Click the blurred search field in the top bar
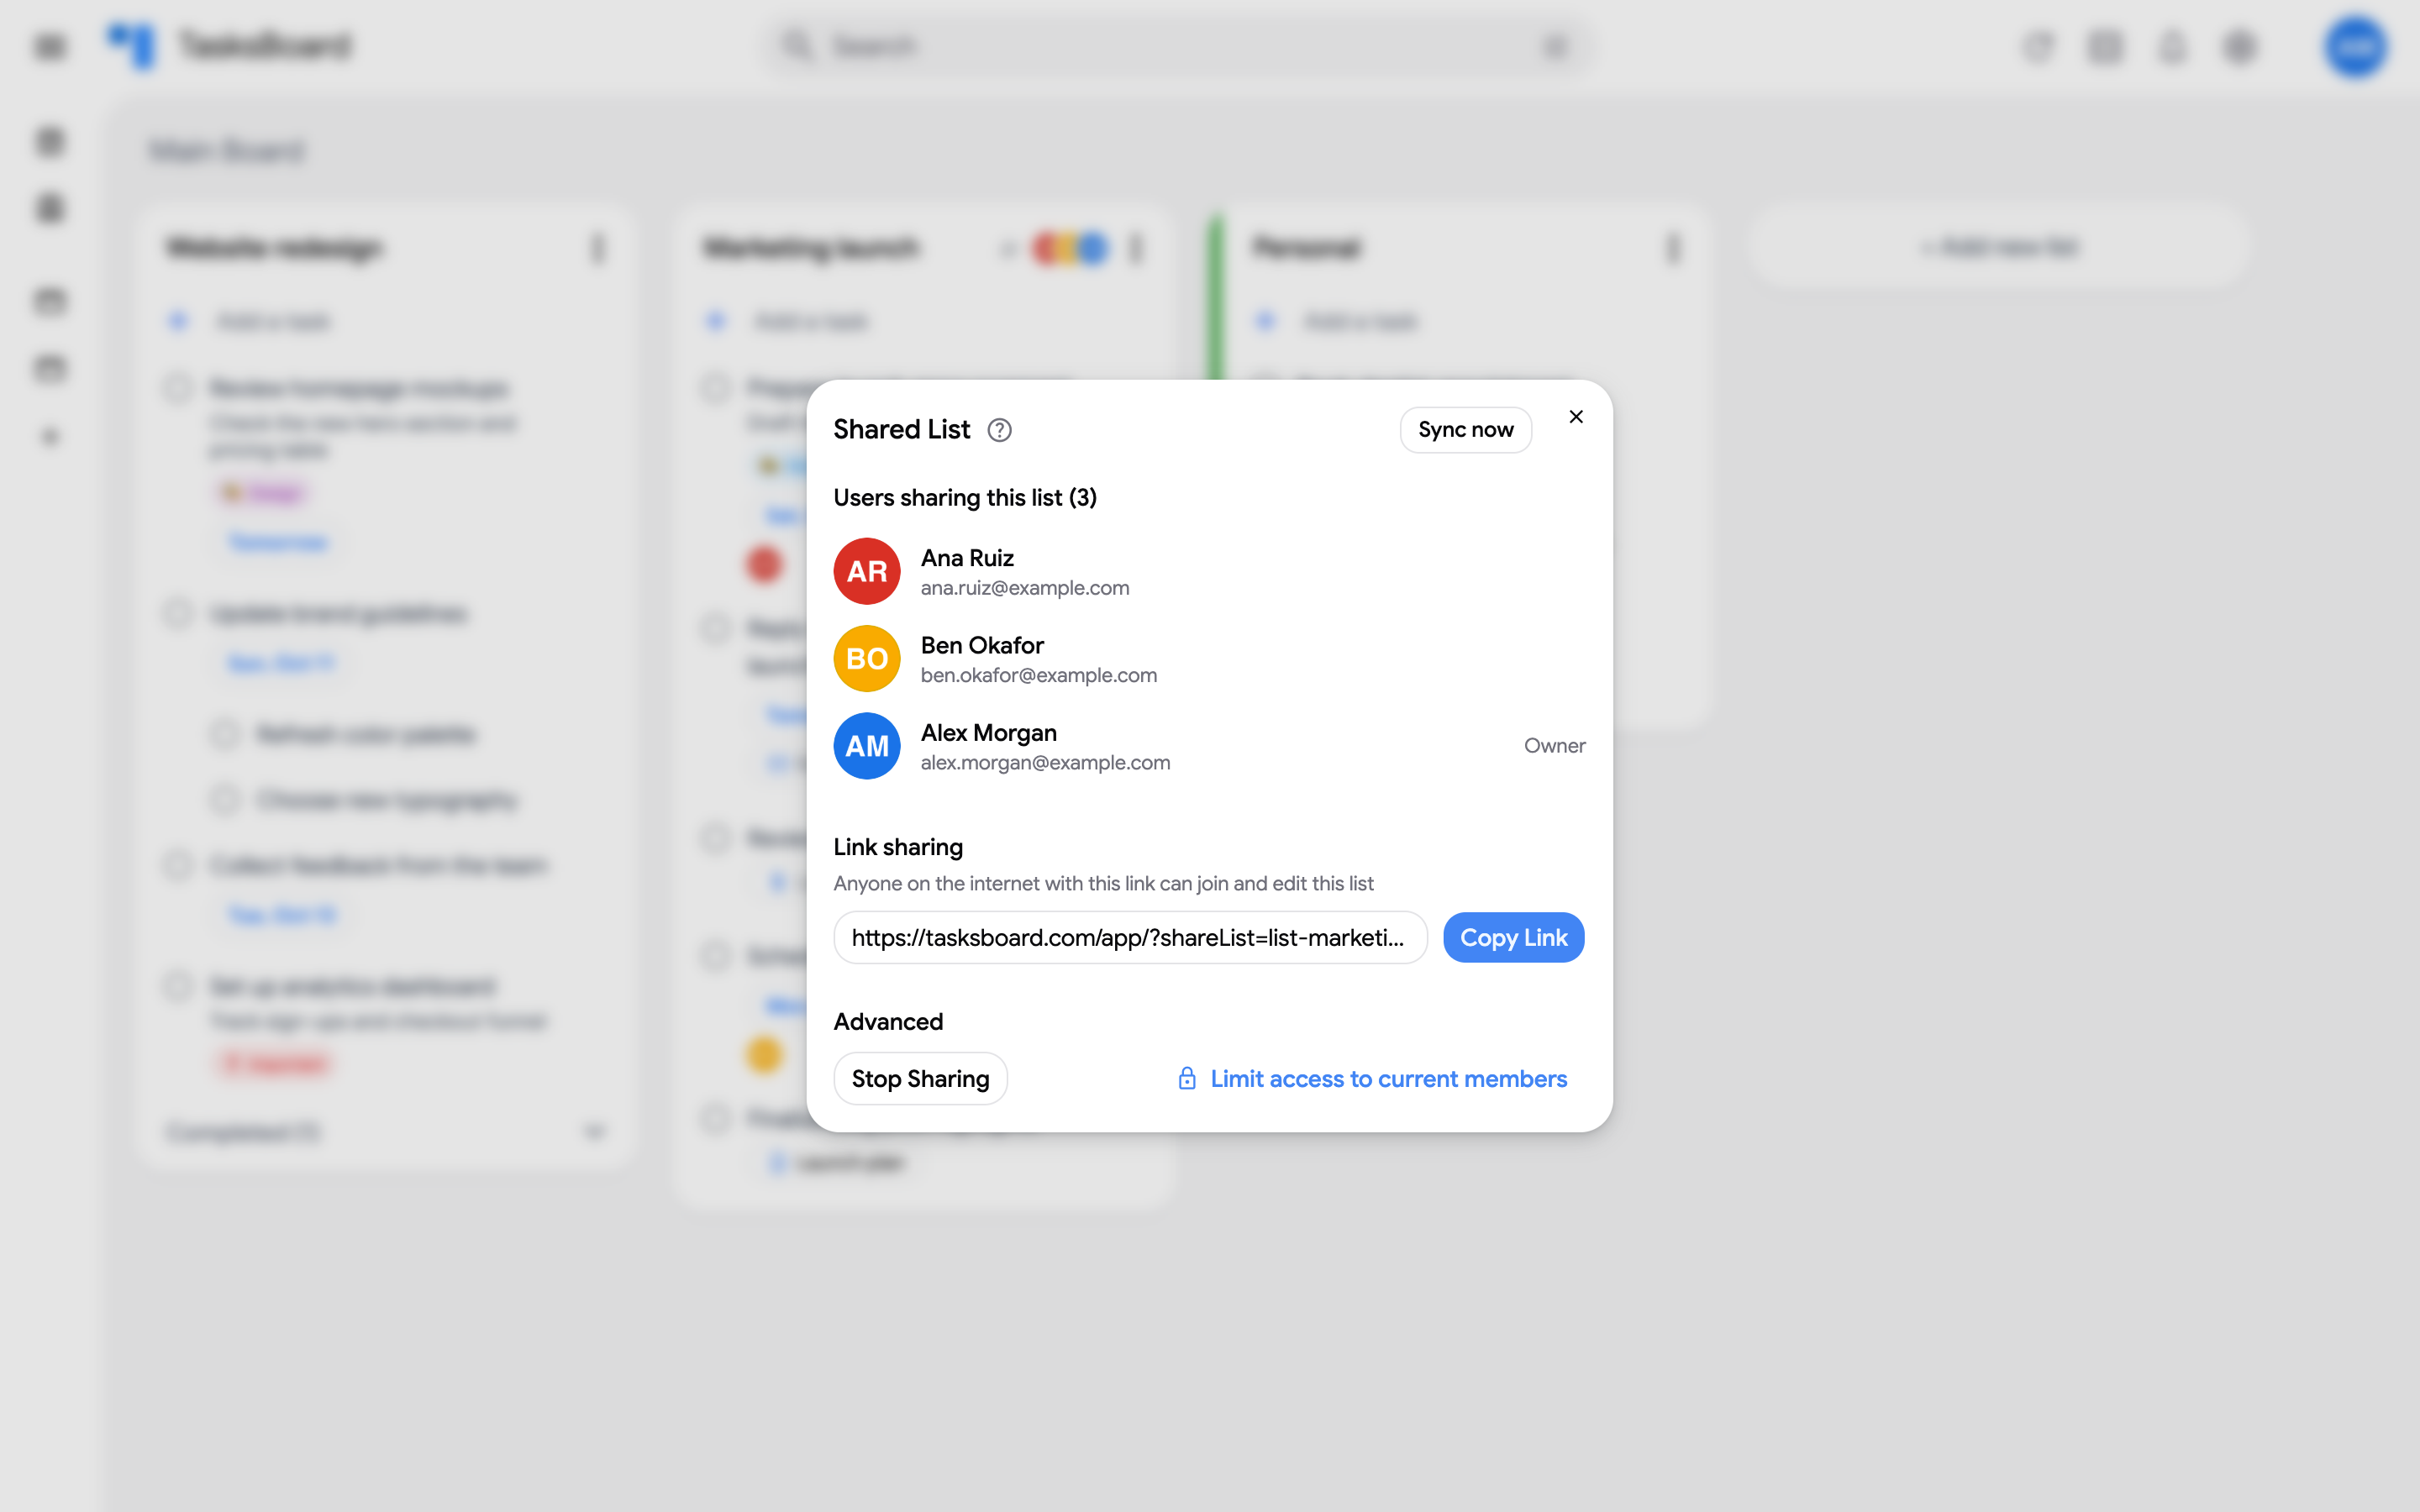Screen dimensions: 2420x1512 point(1177,46)
